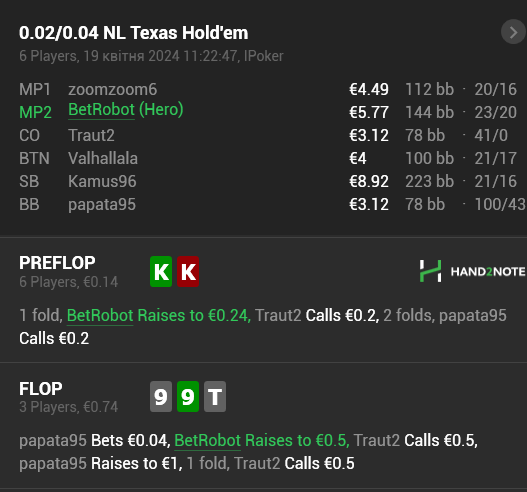The height and width of the screenshot is (492, 527).
Task: Click the Hand2Note logo
Action: point(472,271)
